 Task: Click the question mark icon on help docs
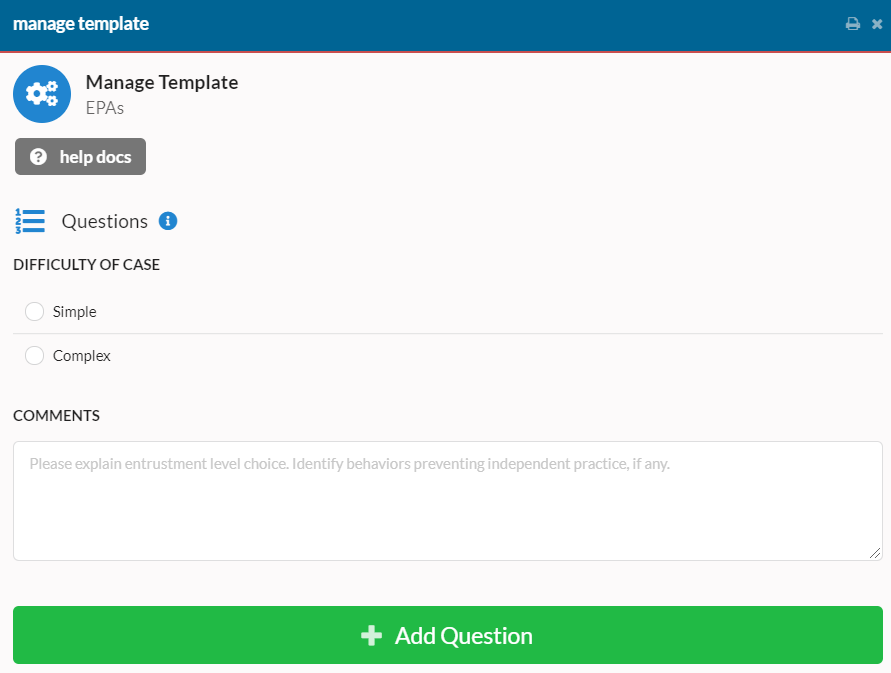tap(38, 156)
